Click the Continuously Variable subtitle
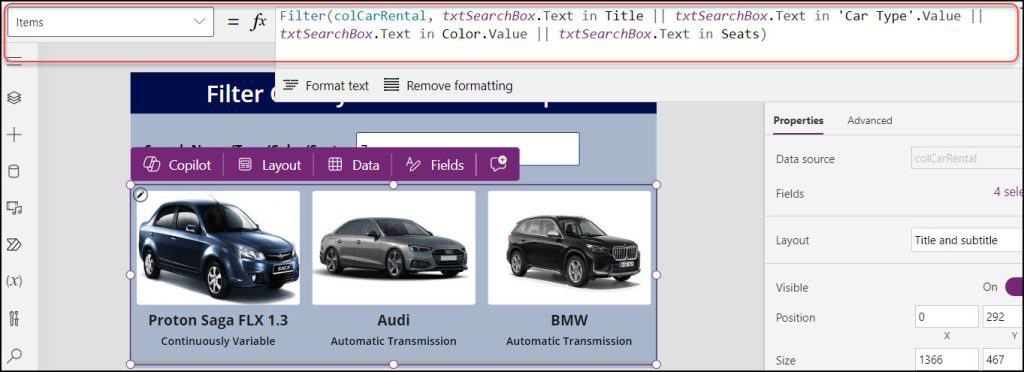Screen dimensions: 1024x372 [218, 341]
